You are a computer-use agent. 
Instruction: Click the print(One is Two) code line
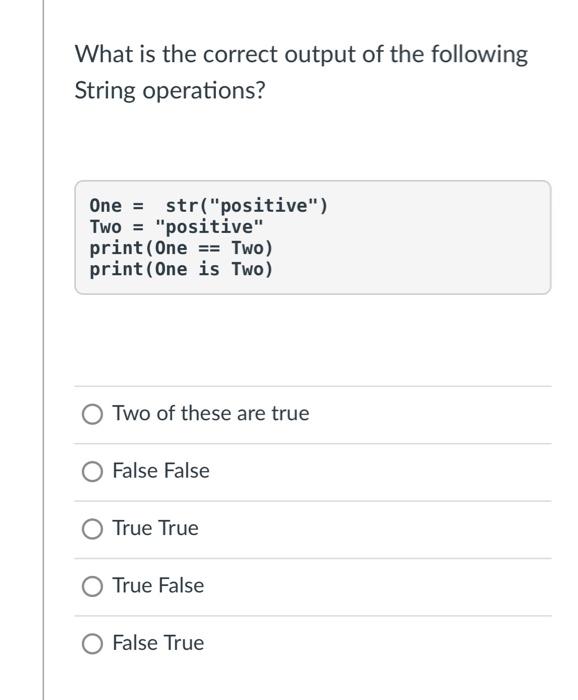click(x=181, y=269)
